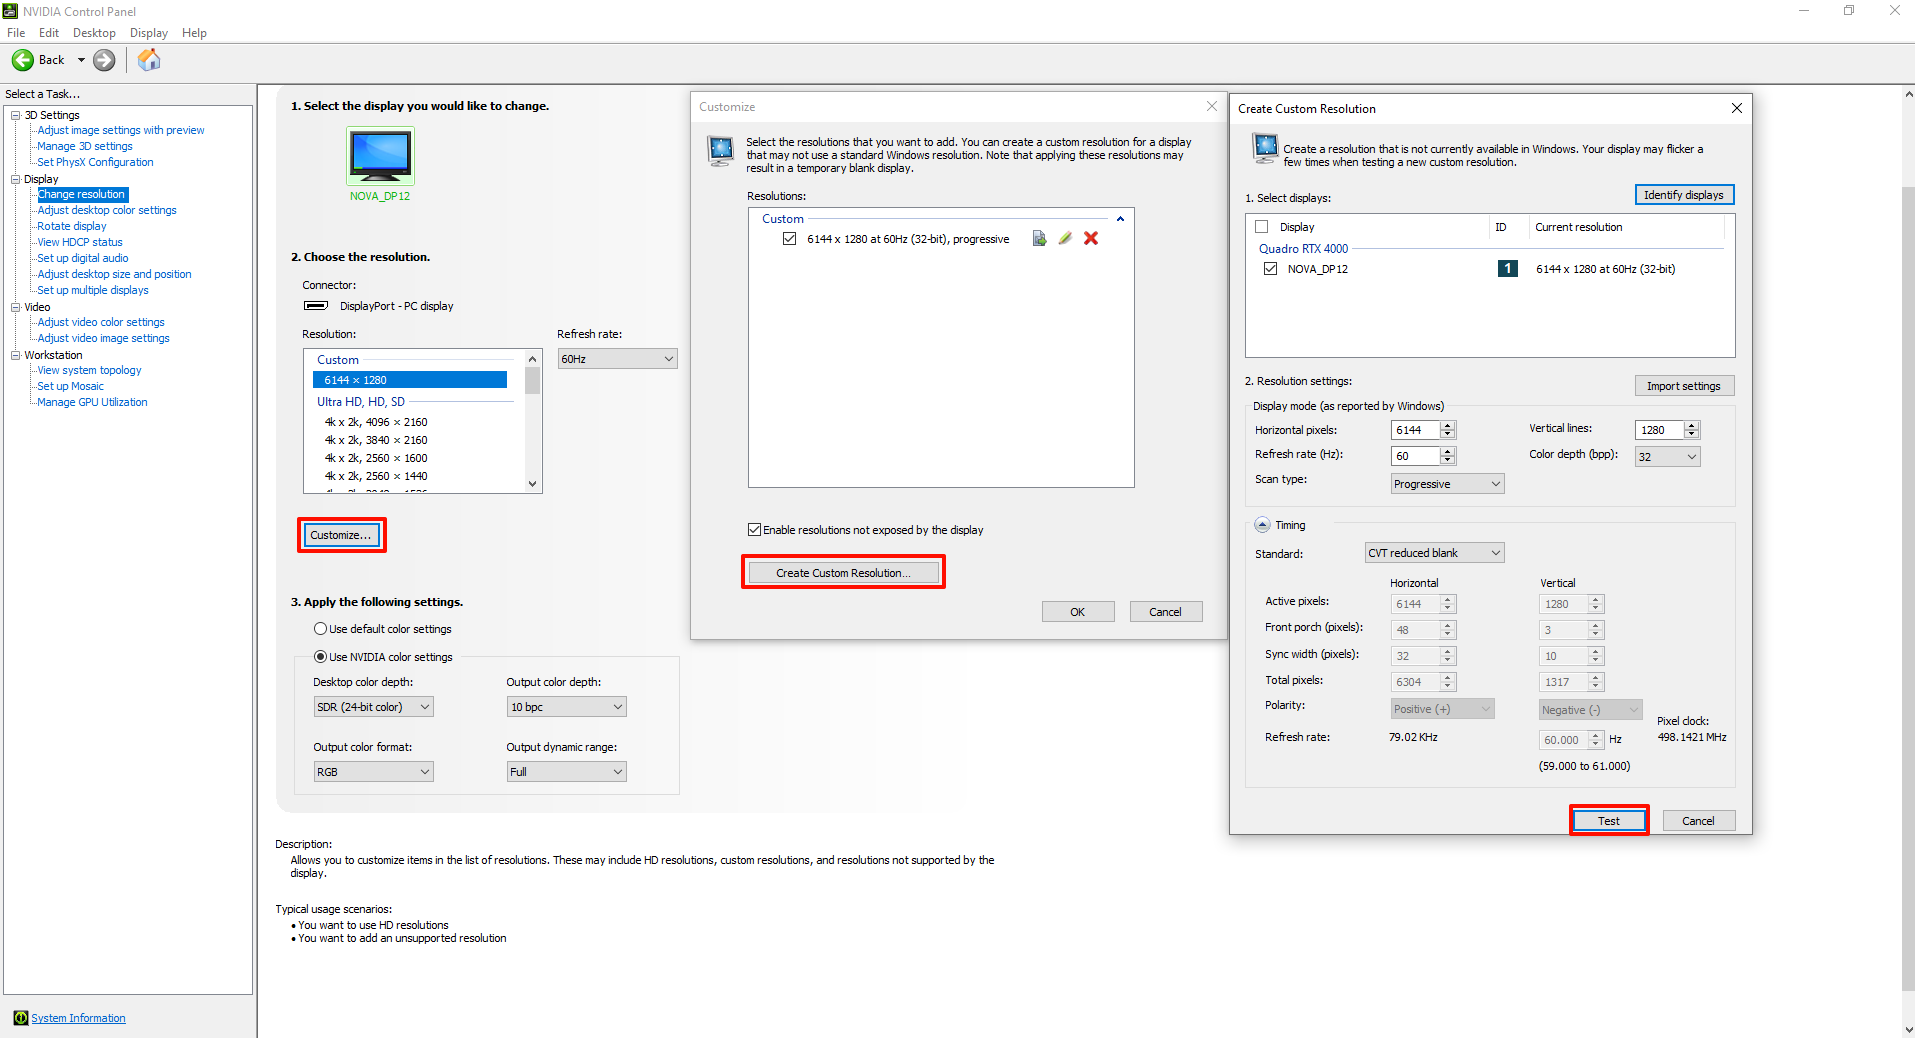Collapse the Timing section chevron
The width and height of the screenshot is (1915, 1038).
[1262, 525]
